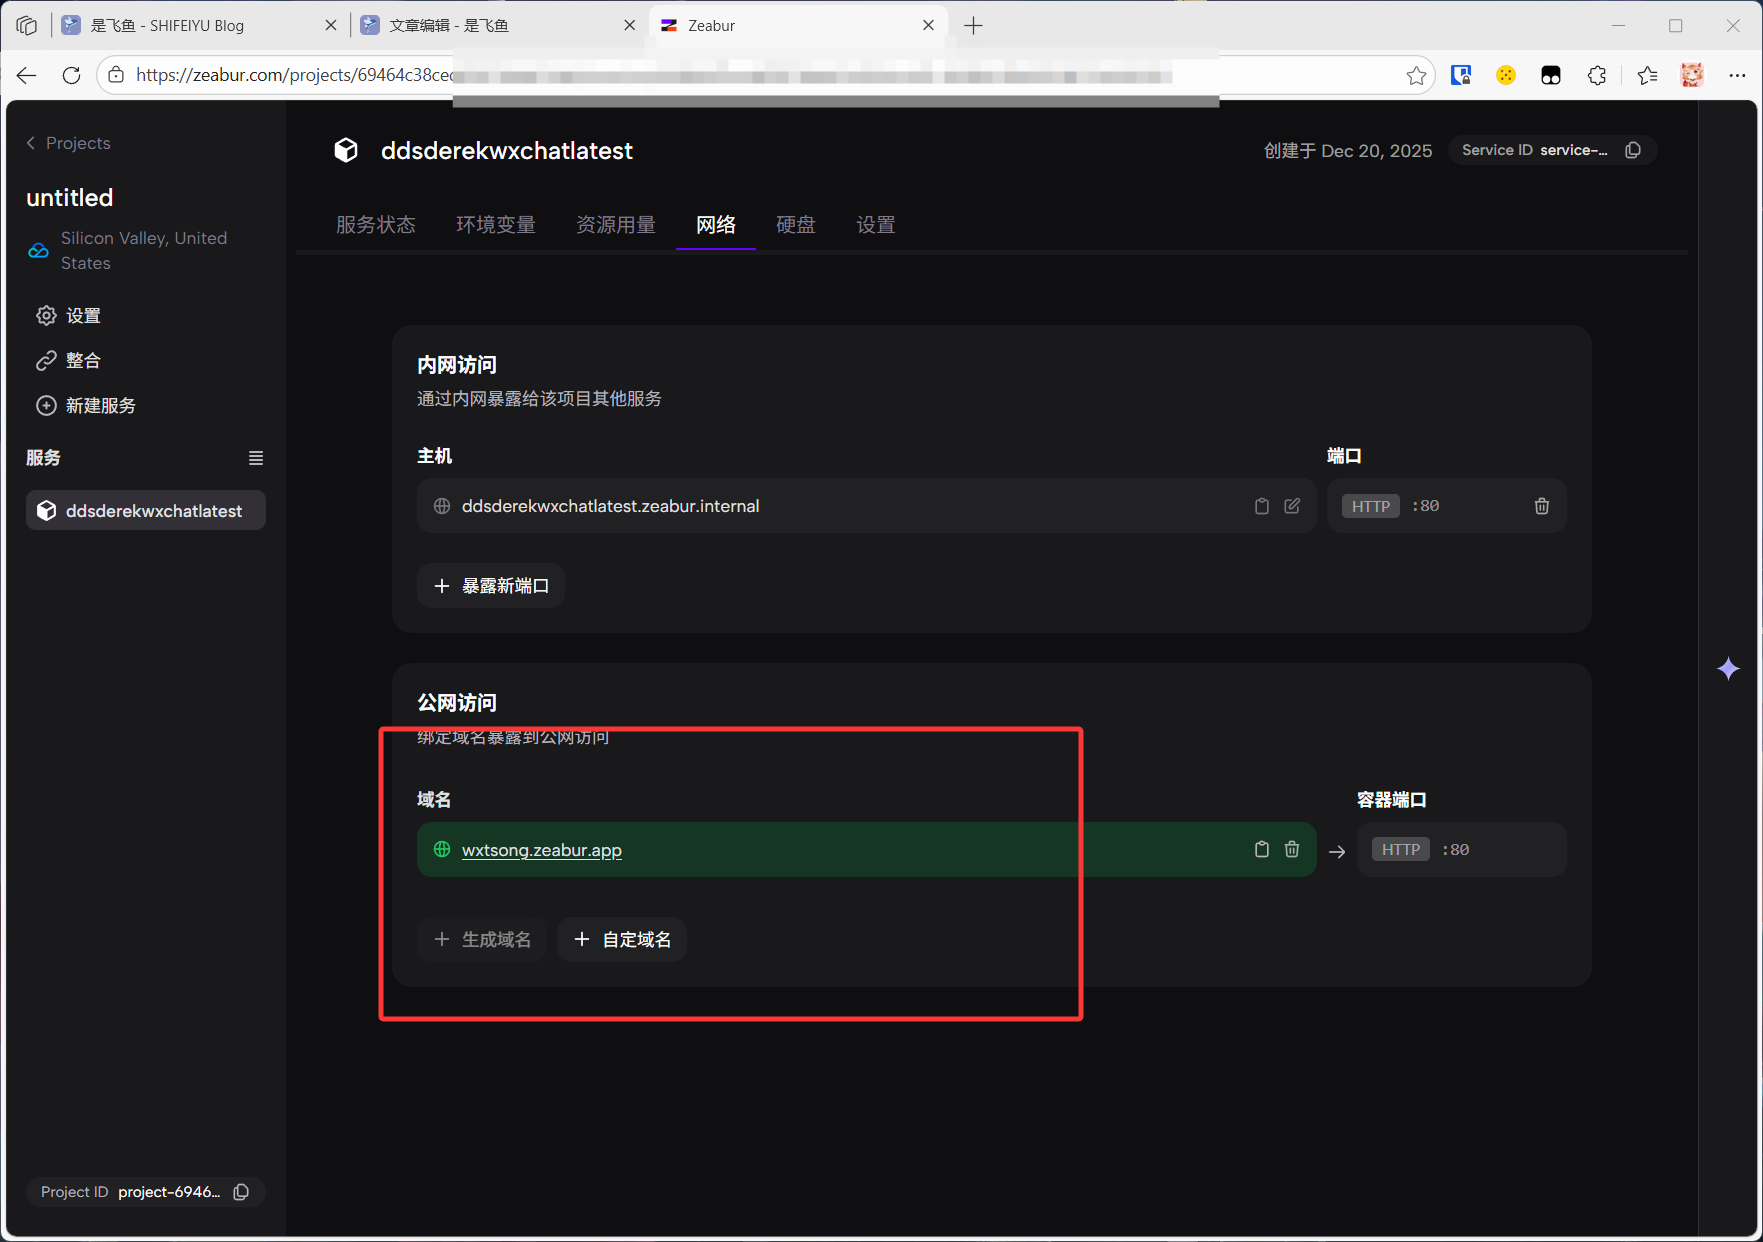1763x1242 pixels.
Task: Go back to Projects
Action: coord(68,143)
